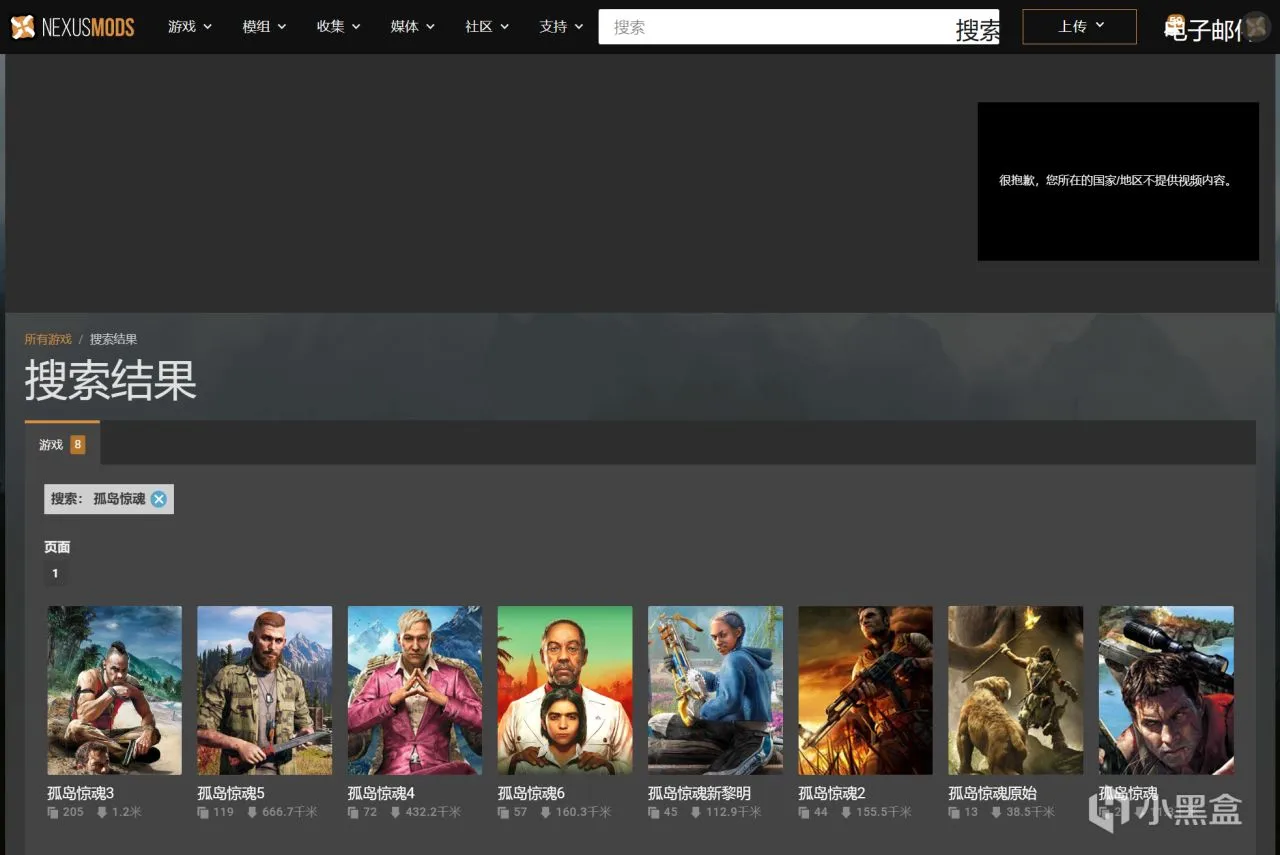Open the 收集 dropdown
The width and height of the screenshot is (1280, 855).
[338, 27]
